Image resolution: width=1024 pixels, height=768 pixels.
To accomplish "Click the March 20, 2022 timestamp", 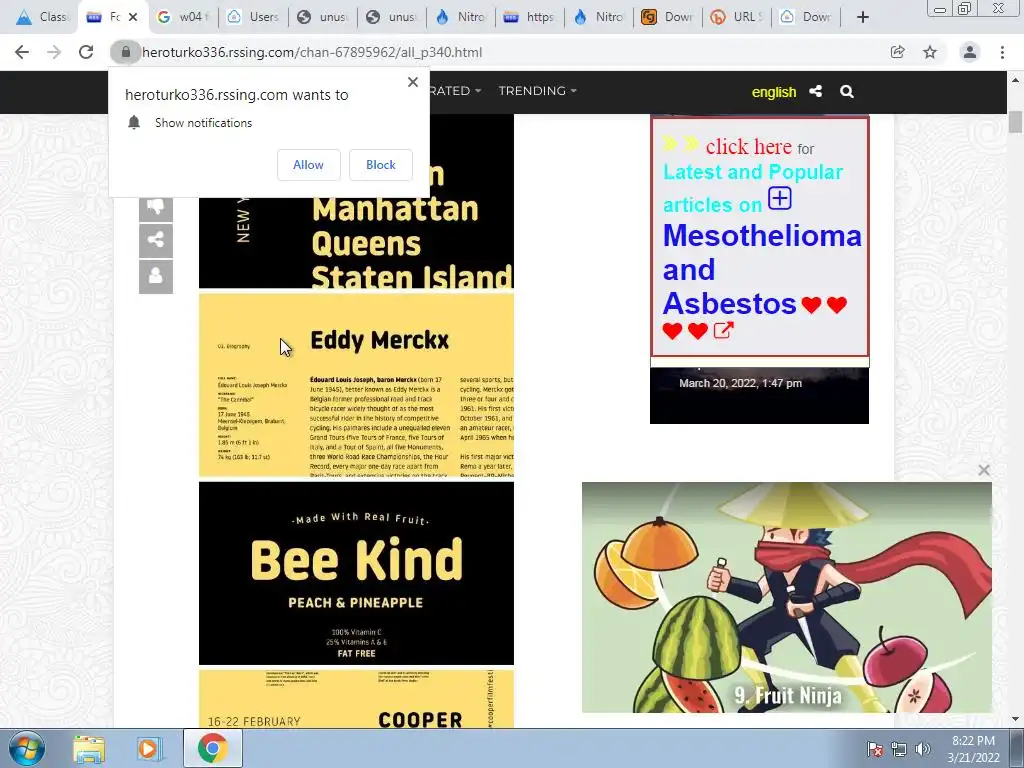I will pyautogui.click(x=740, y=383).
